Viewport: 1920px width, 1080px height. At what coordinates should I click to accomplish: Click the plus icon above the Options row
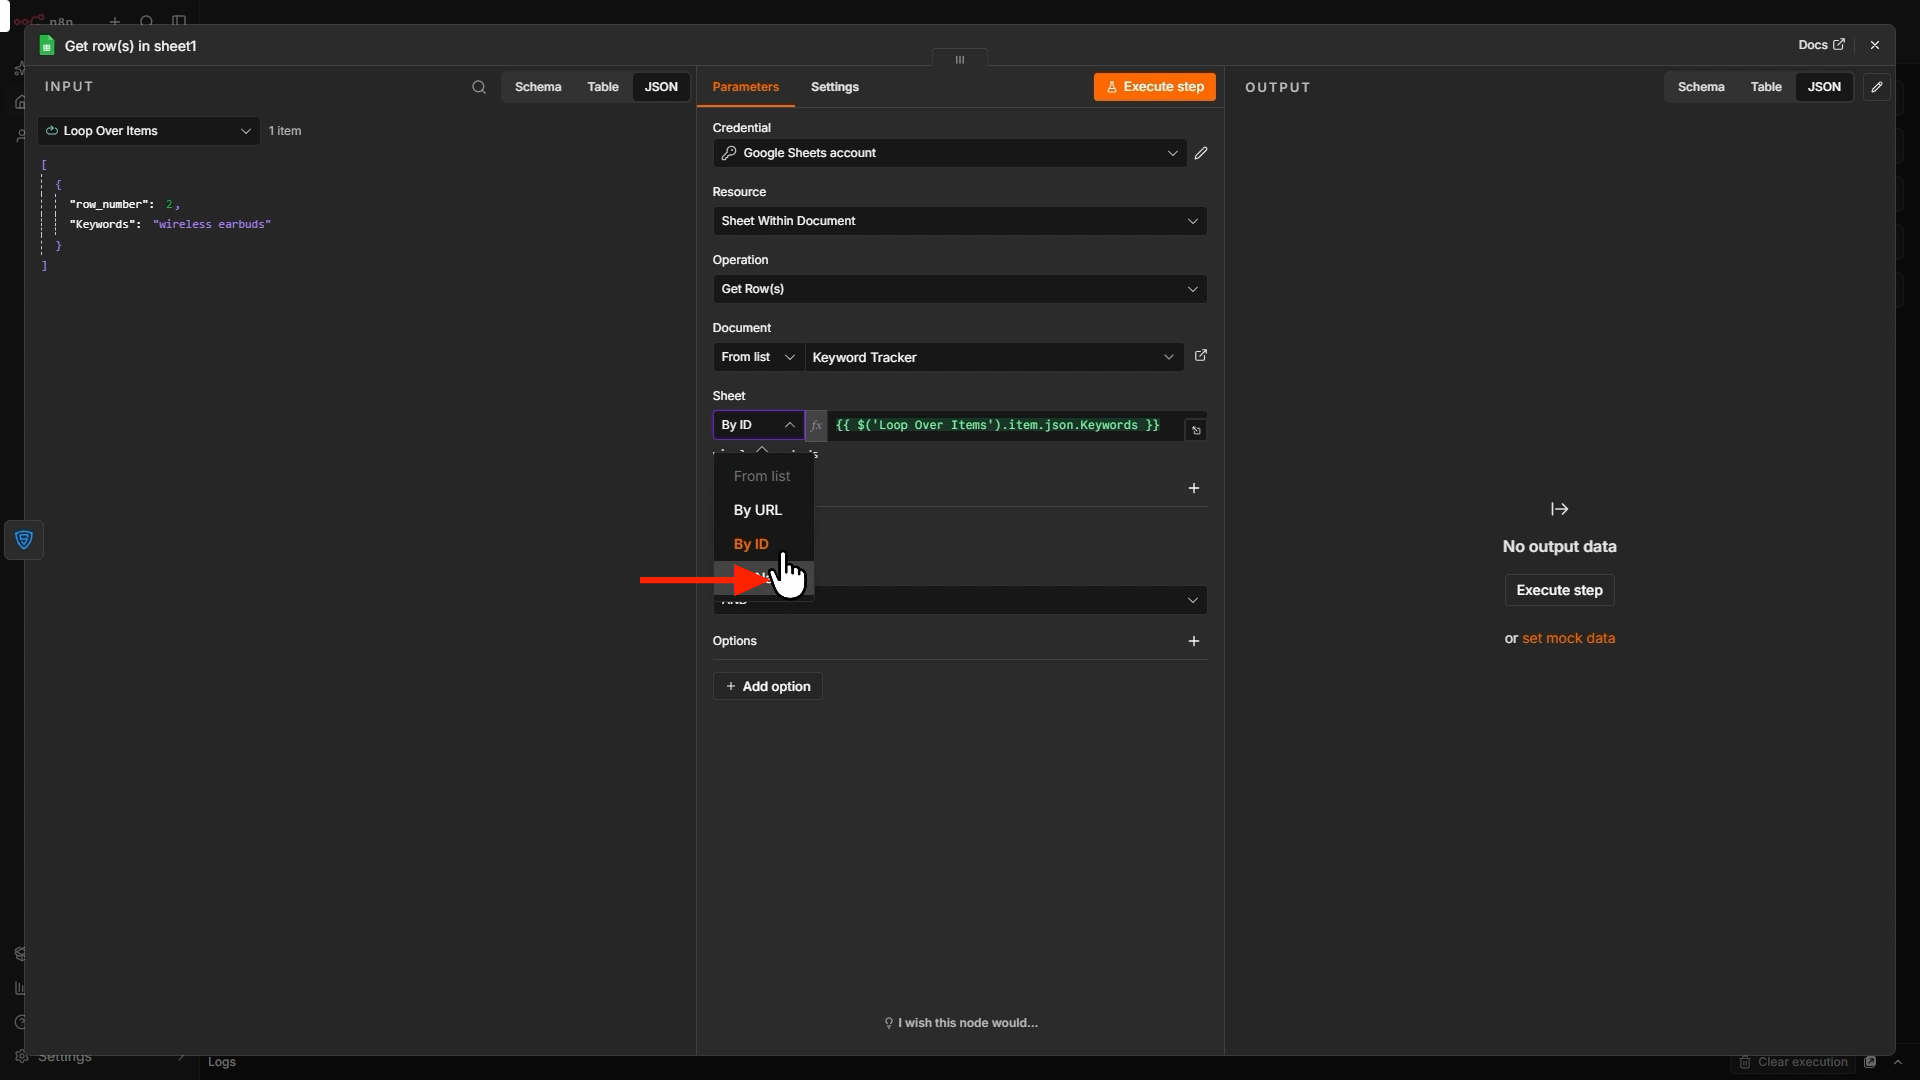pos(1194,488)
